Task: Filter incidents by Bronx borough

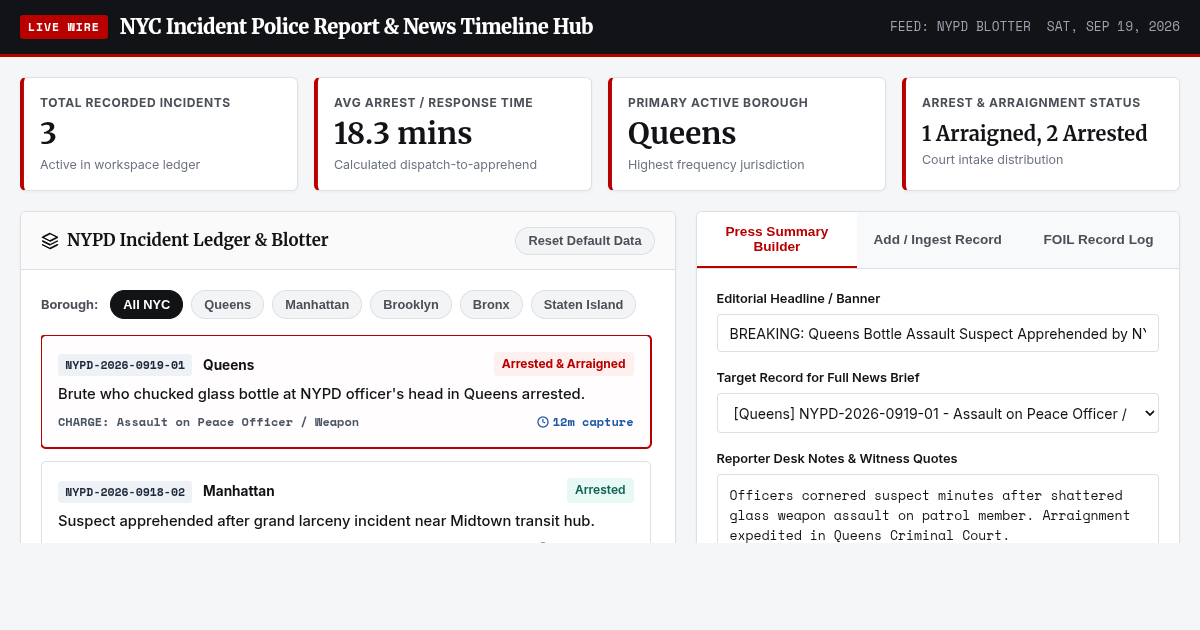Action: [491, 305]
